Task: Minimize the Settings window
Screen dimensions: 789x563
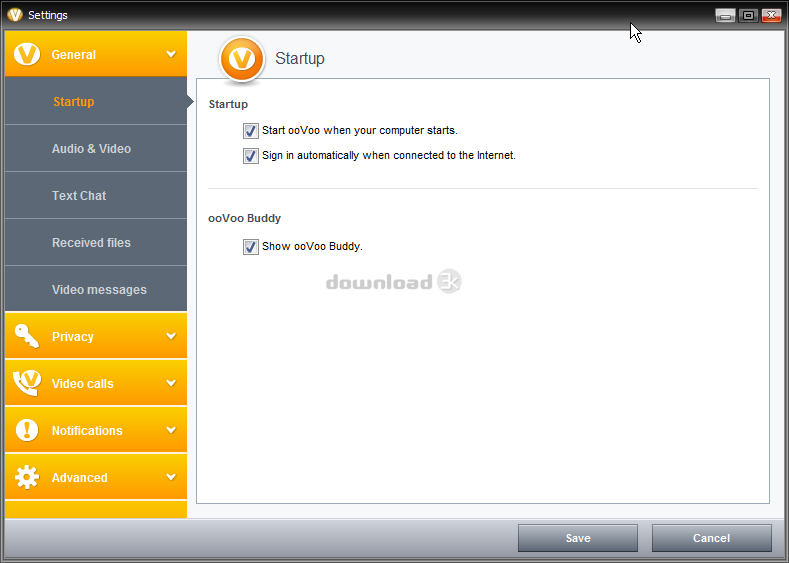Action: [x=725, y=16]
